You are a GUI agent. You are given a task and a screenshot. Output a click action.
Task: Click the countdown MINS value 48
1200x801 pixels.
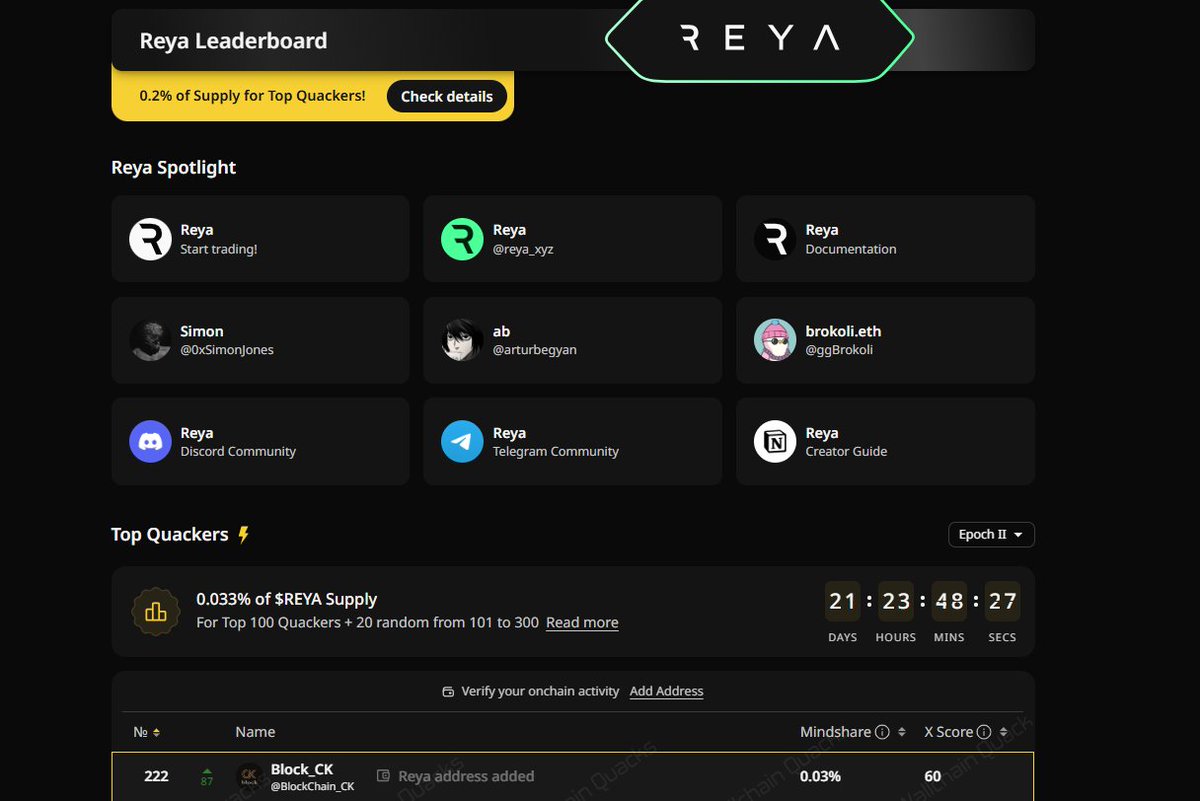949,601
